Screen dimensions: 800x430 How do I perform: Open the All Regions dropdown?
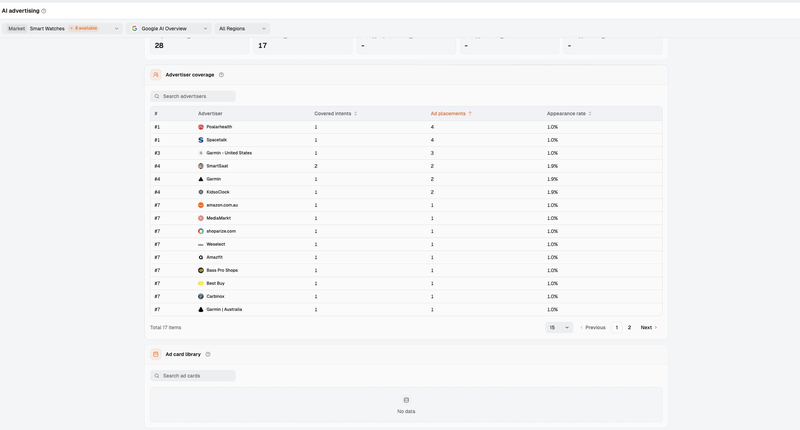click(242, 29)
